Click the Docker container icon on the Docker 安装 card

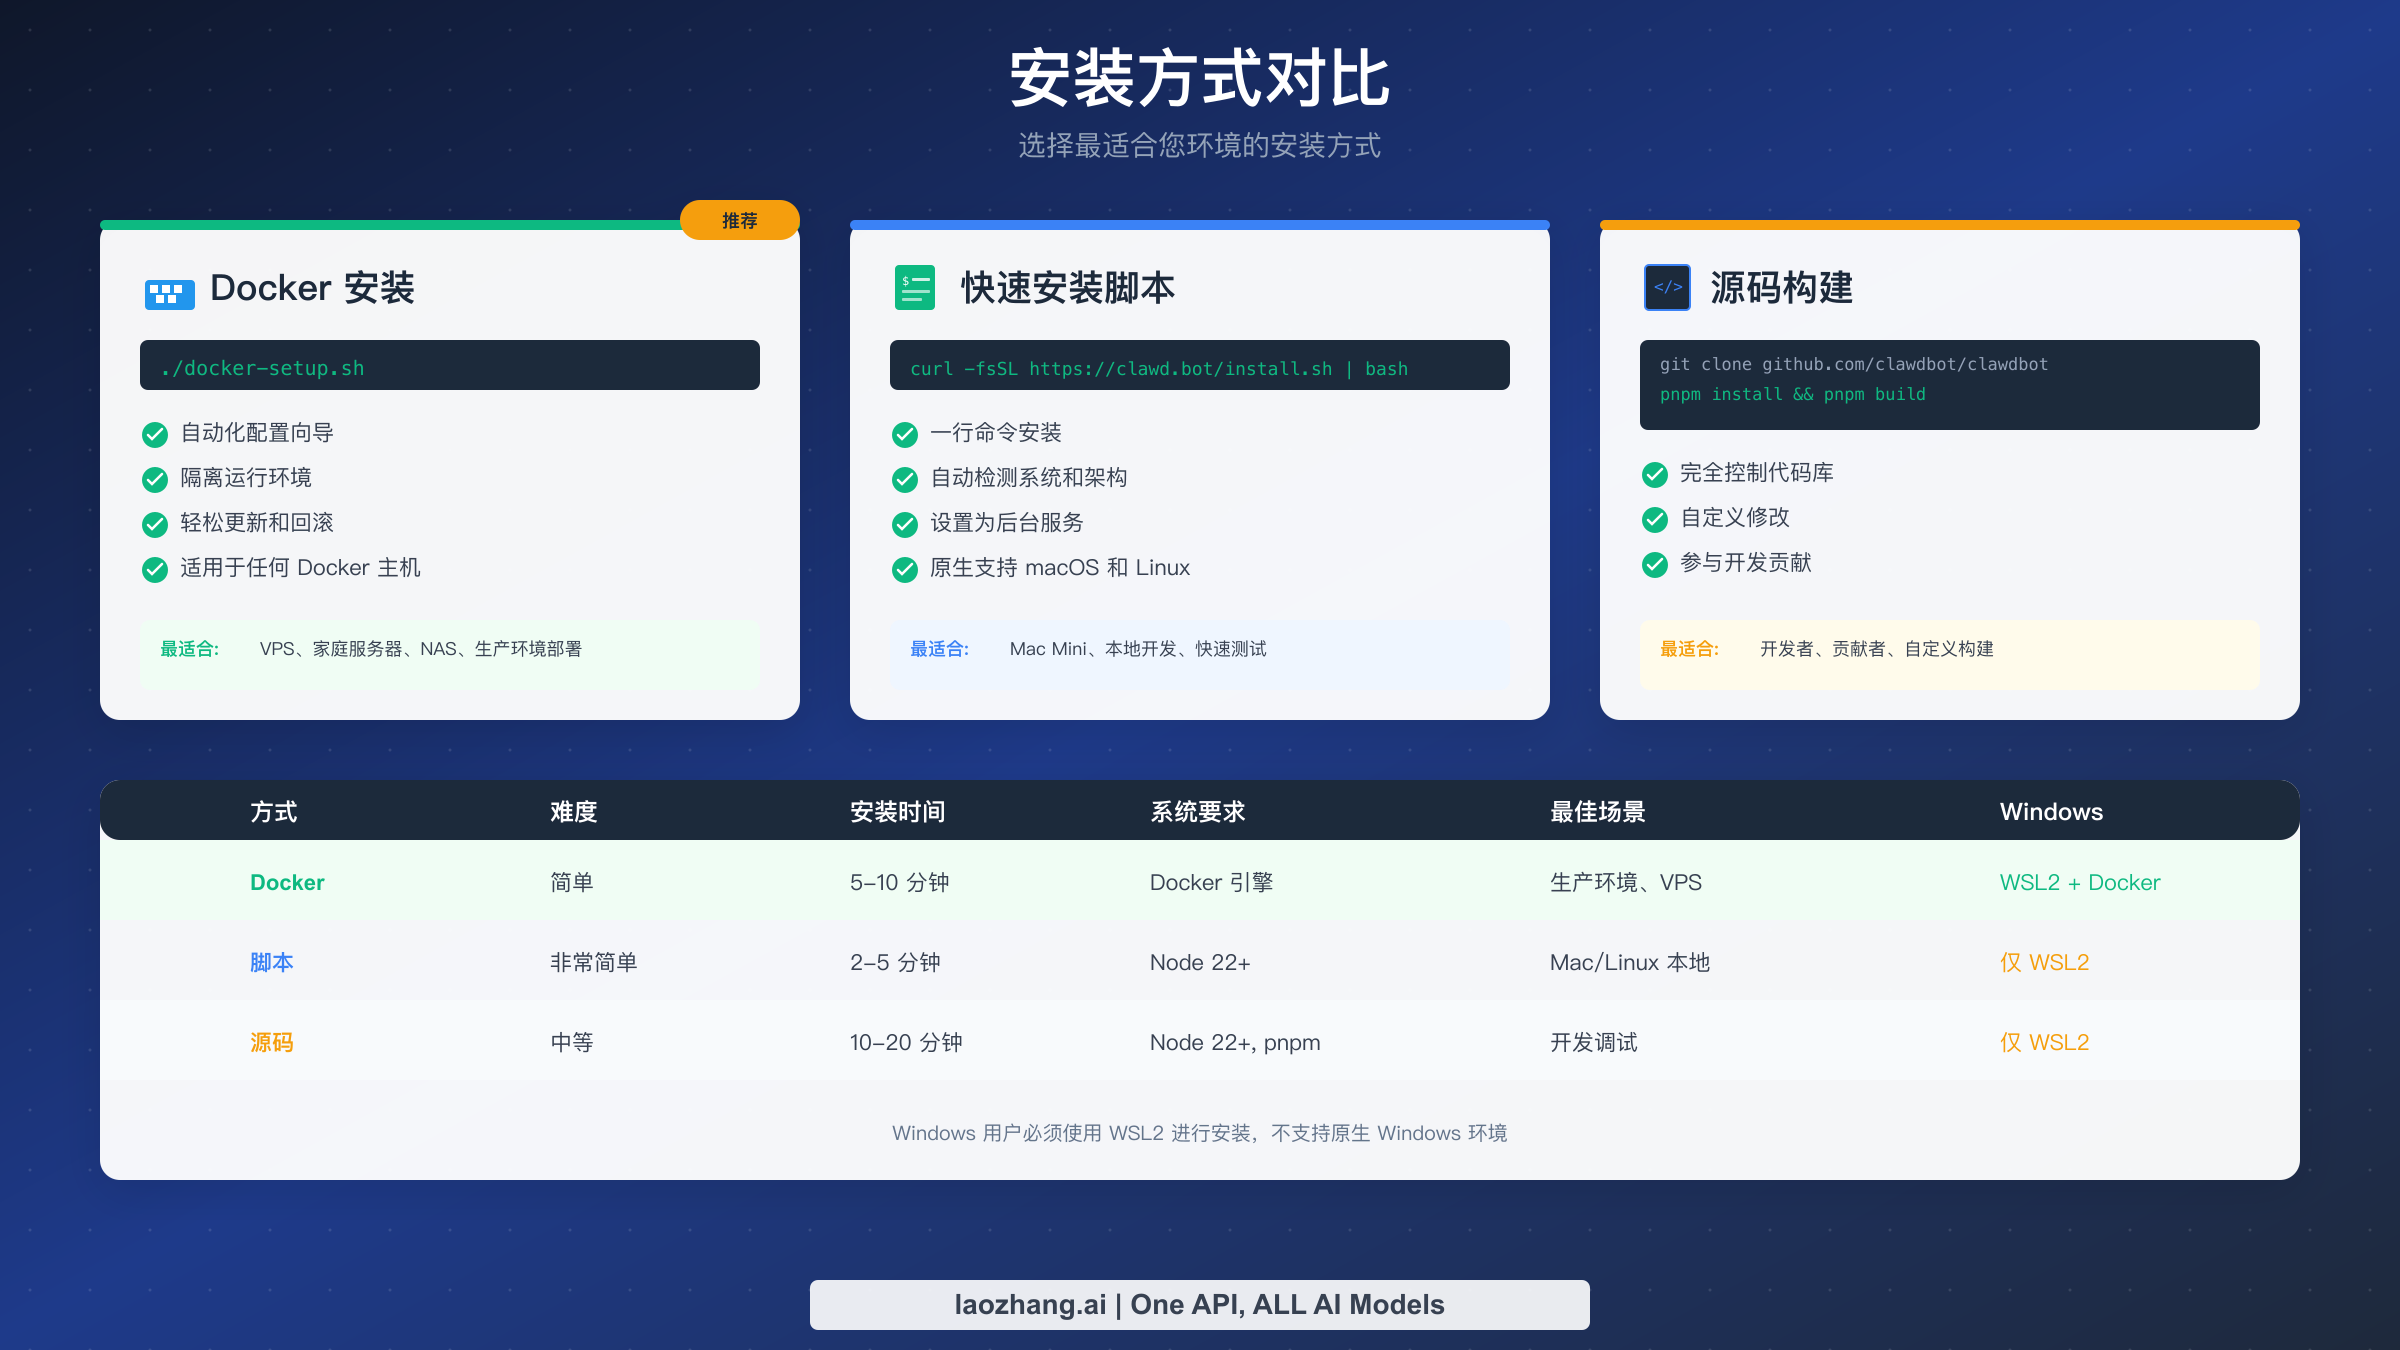pos(168,293)
